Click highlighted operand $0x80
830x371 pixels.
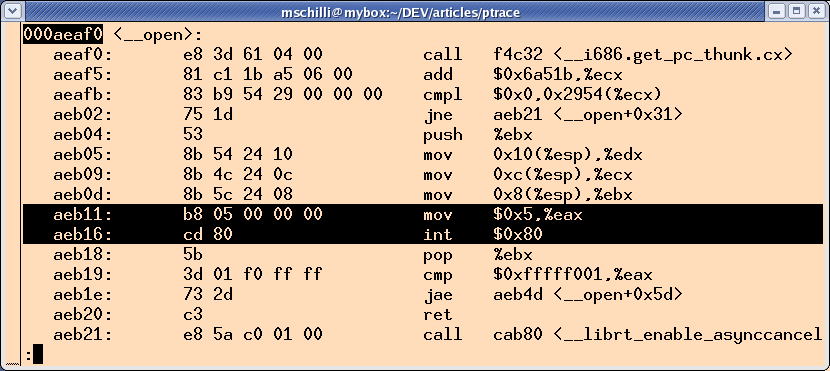(518, 234)
